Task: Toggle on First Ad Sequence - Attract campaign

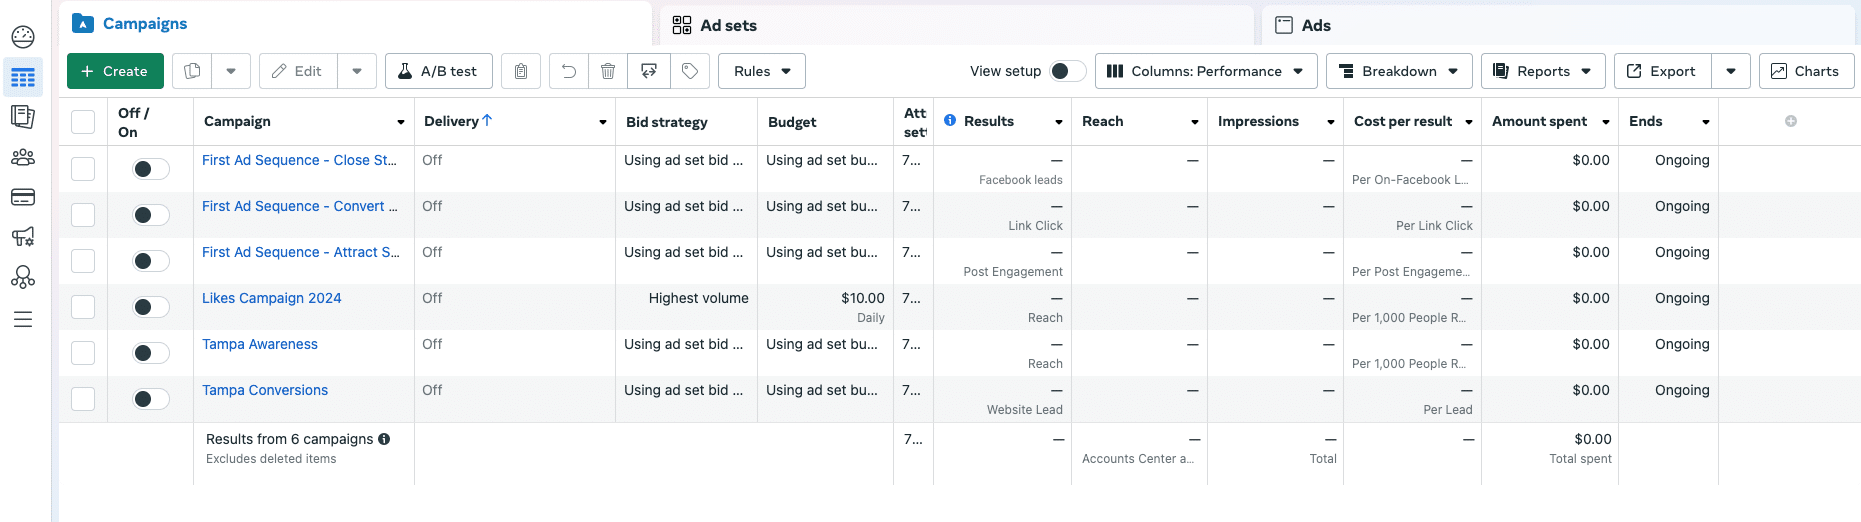Action: (151, 261)
